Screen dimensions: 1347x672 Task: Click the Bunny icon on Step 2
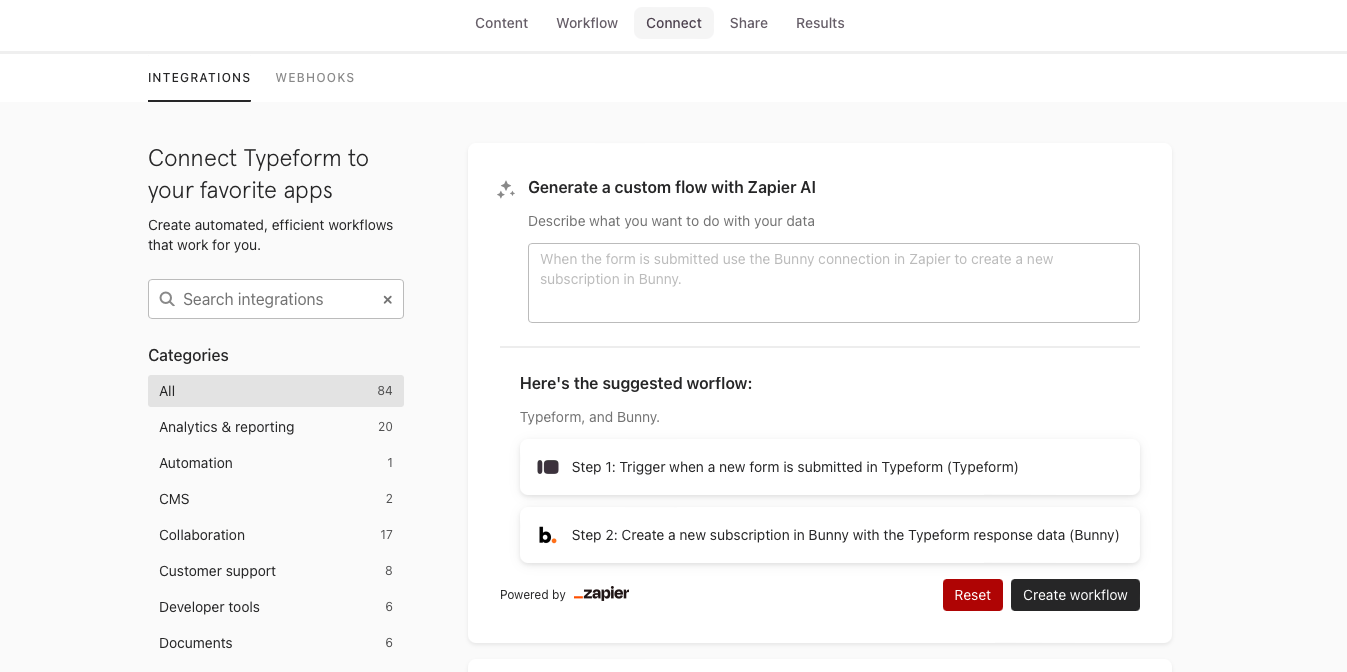pyautogui.click(x=547, y=534)
